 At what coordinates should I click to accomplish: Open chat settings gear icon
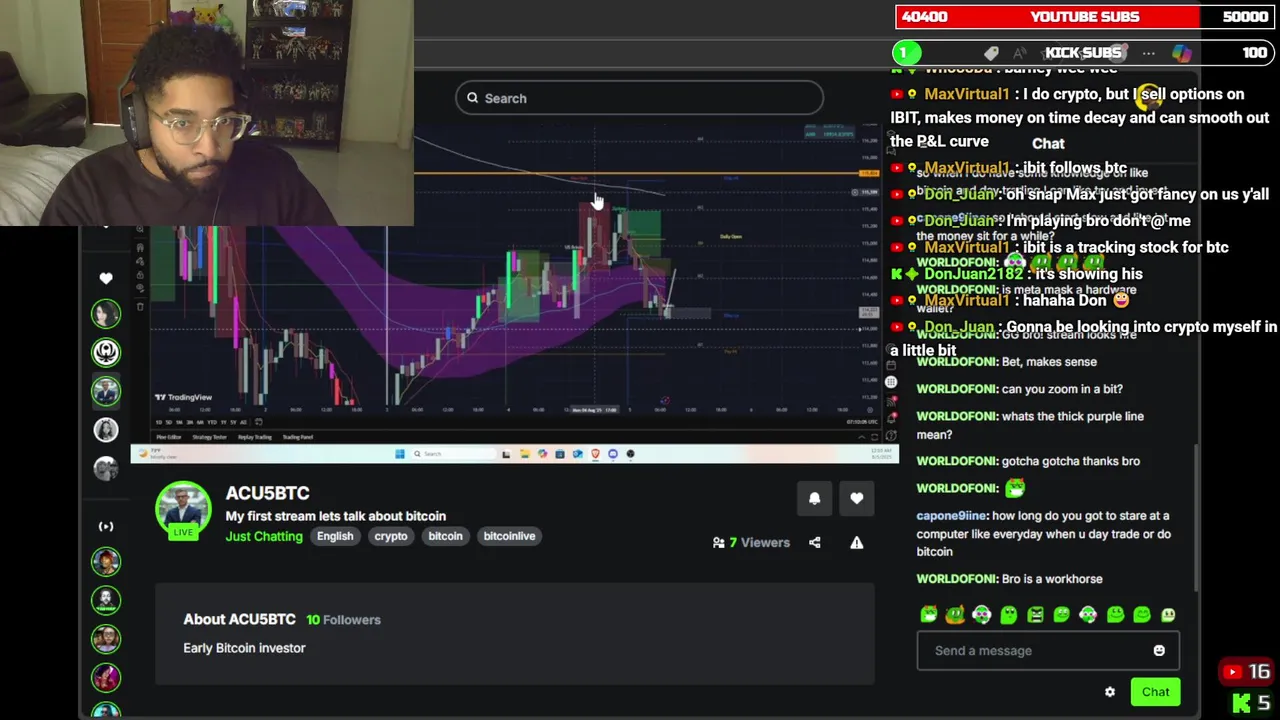click(1110, 692)
